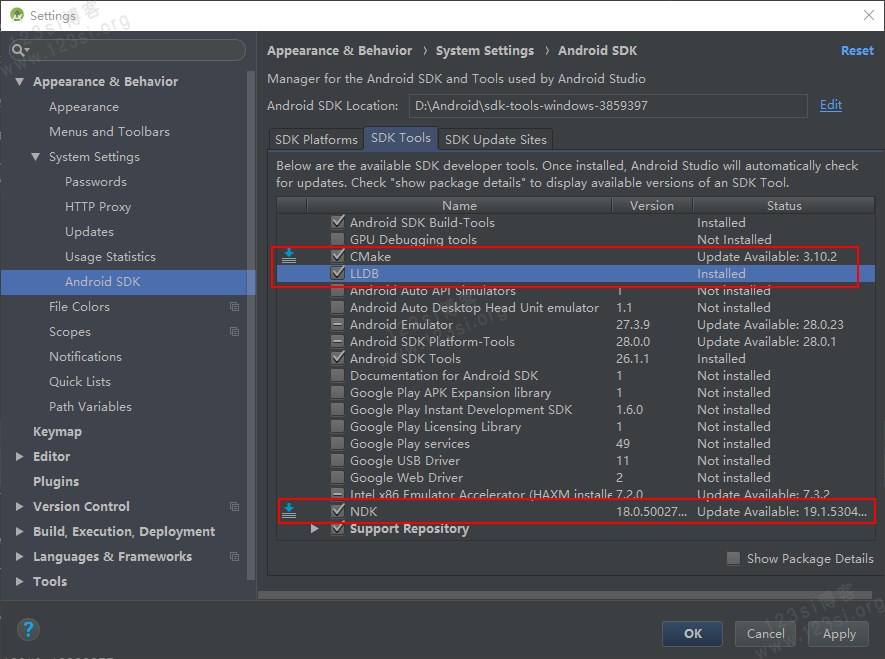Expand Support Repository row arrow

315,529
